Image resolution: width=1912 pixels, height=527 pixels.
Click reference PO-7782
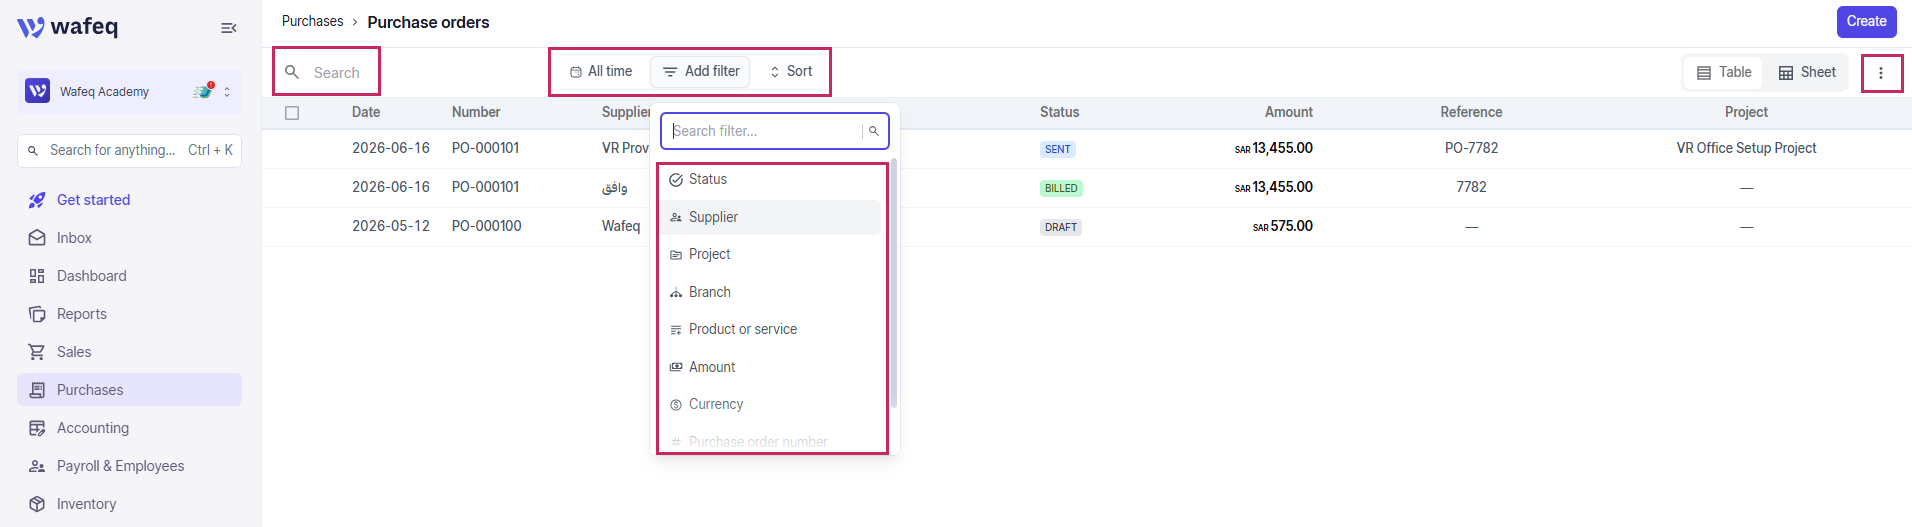point(1471,148)
